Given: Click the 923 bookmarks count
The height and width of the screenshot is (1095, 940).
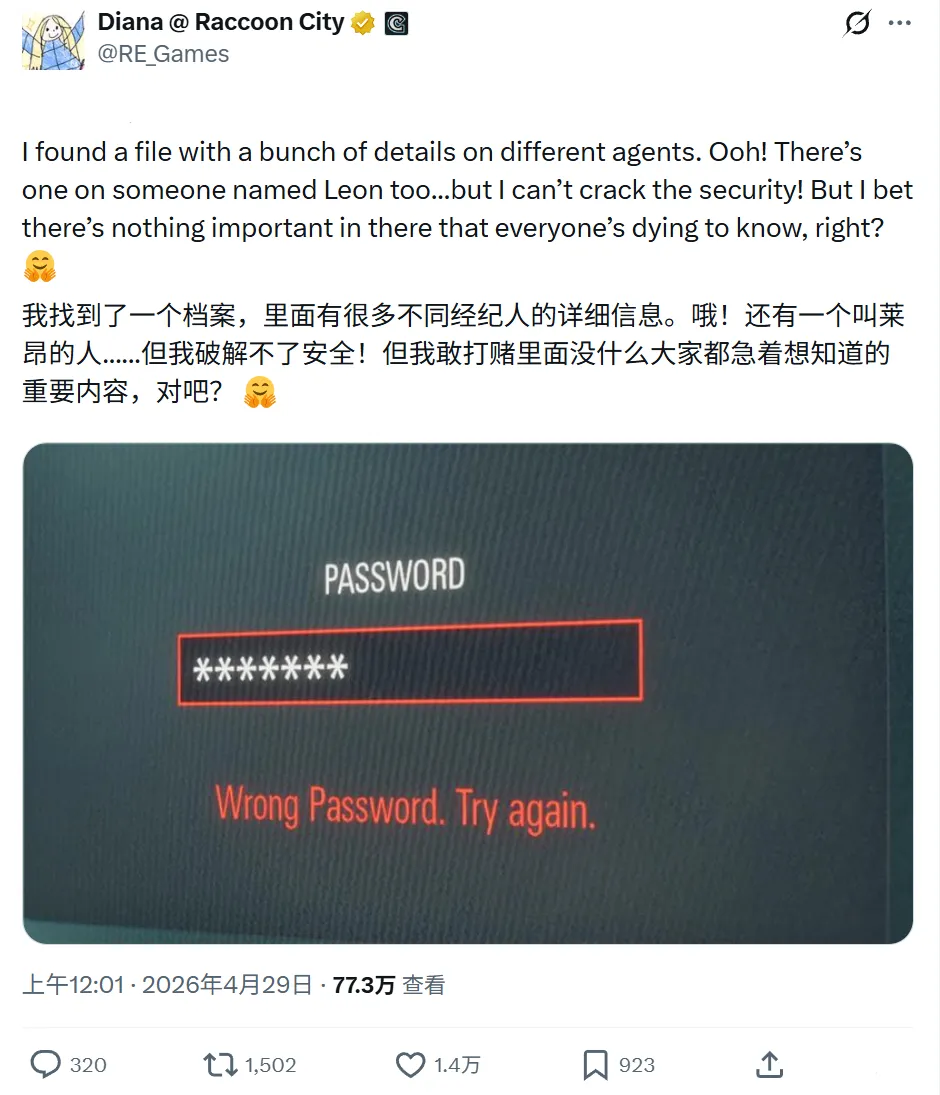Looking at the screenshot, I should 637,1065.
